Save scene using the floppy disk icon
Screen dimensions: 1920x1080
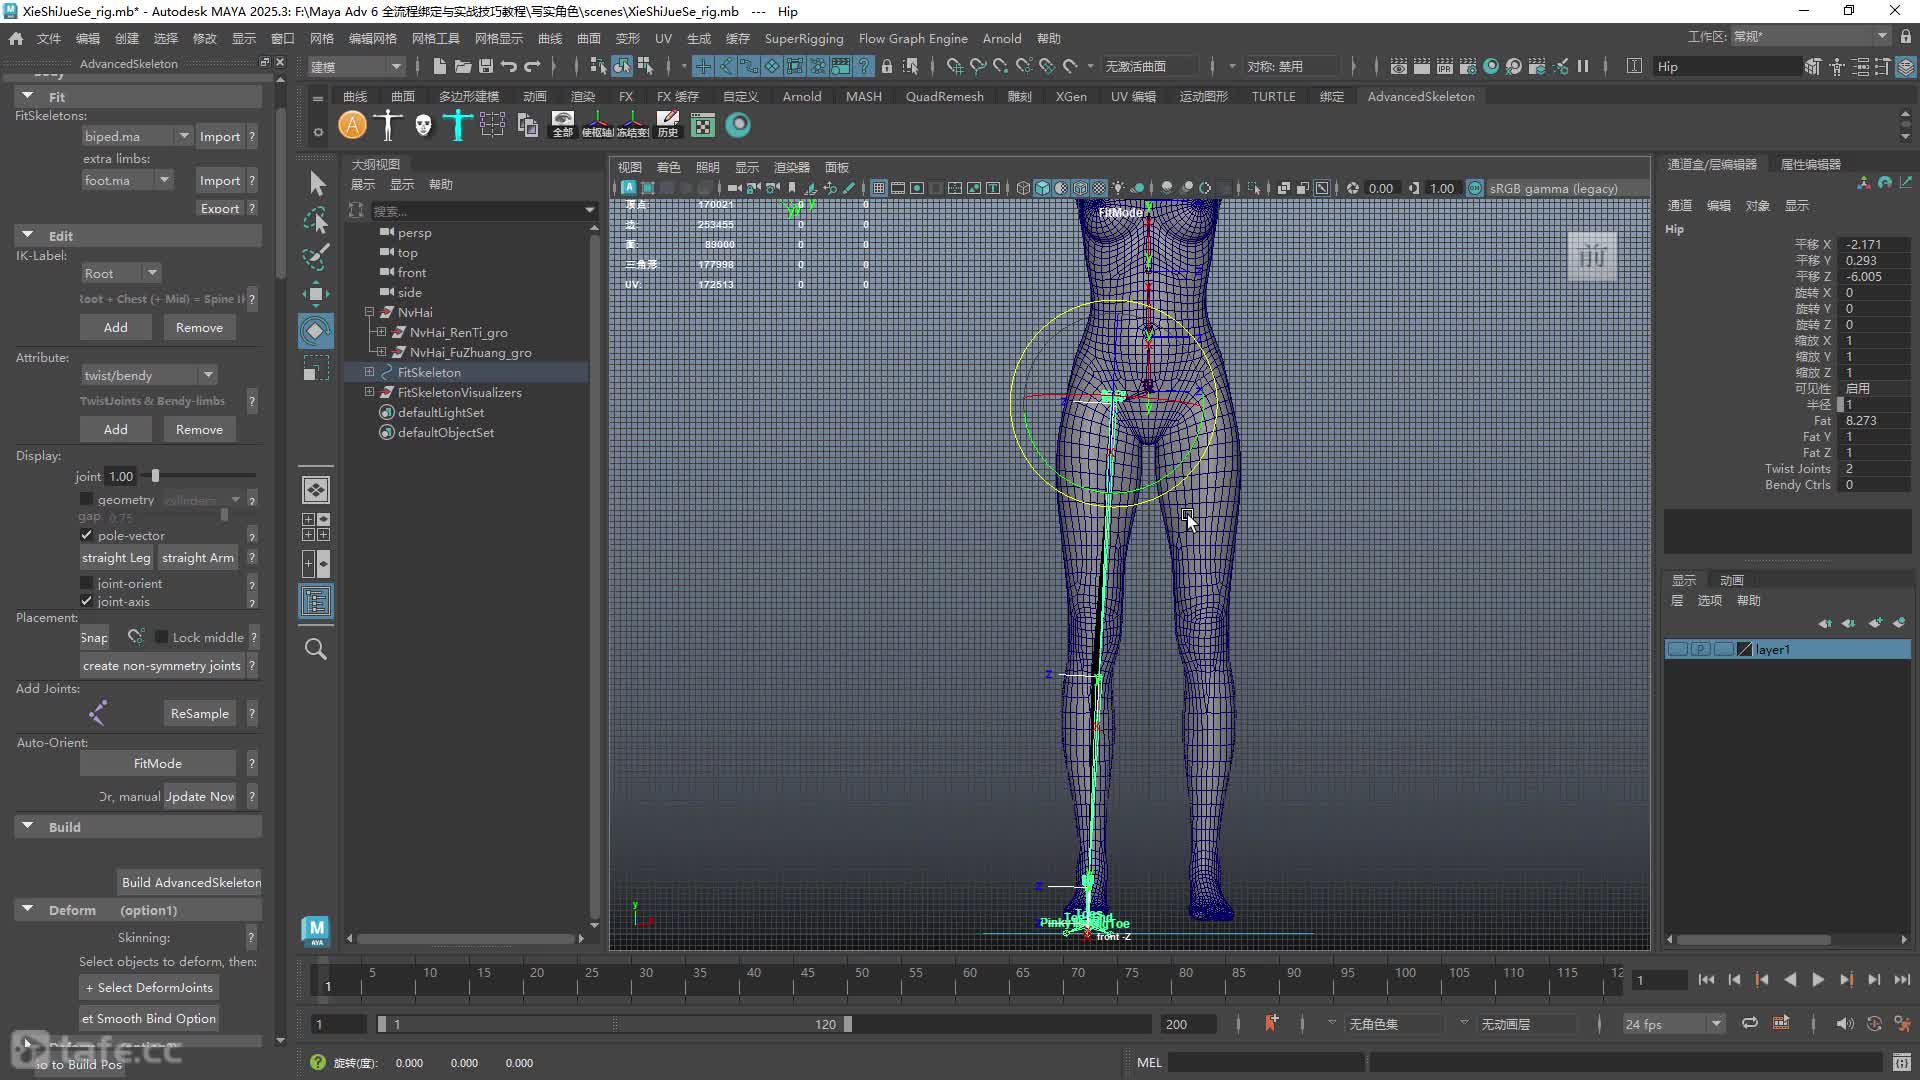point(486,66)
